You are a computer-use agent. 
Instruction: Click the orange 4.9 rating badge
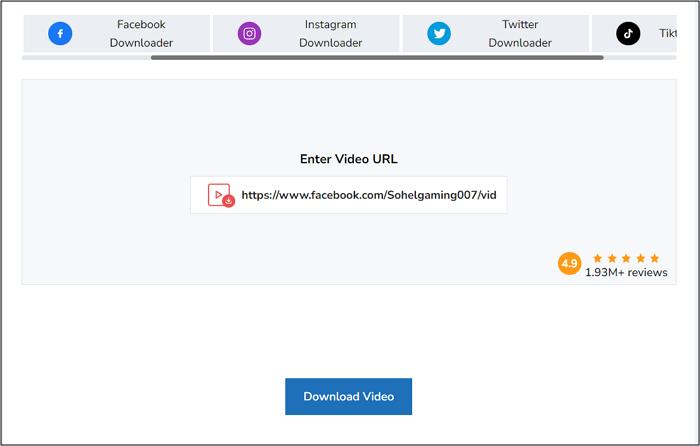569,263
